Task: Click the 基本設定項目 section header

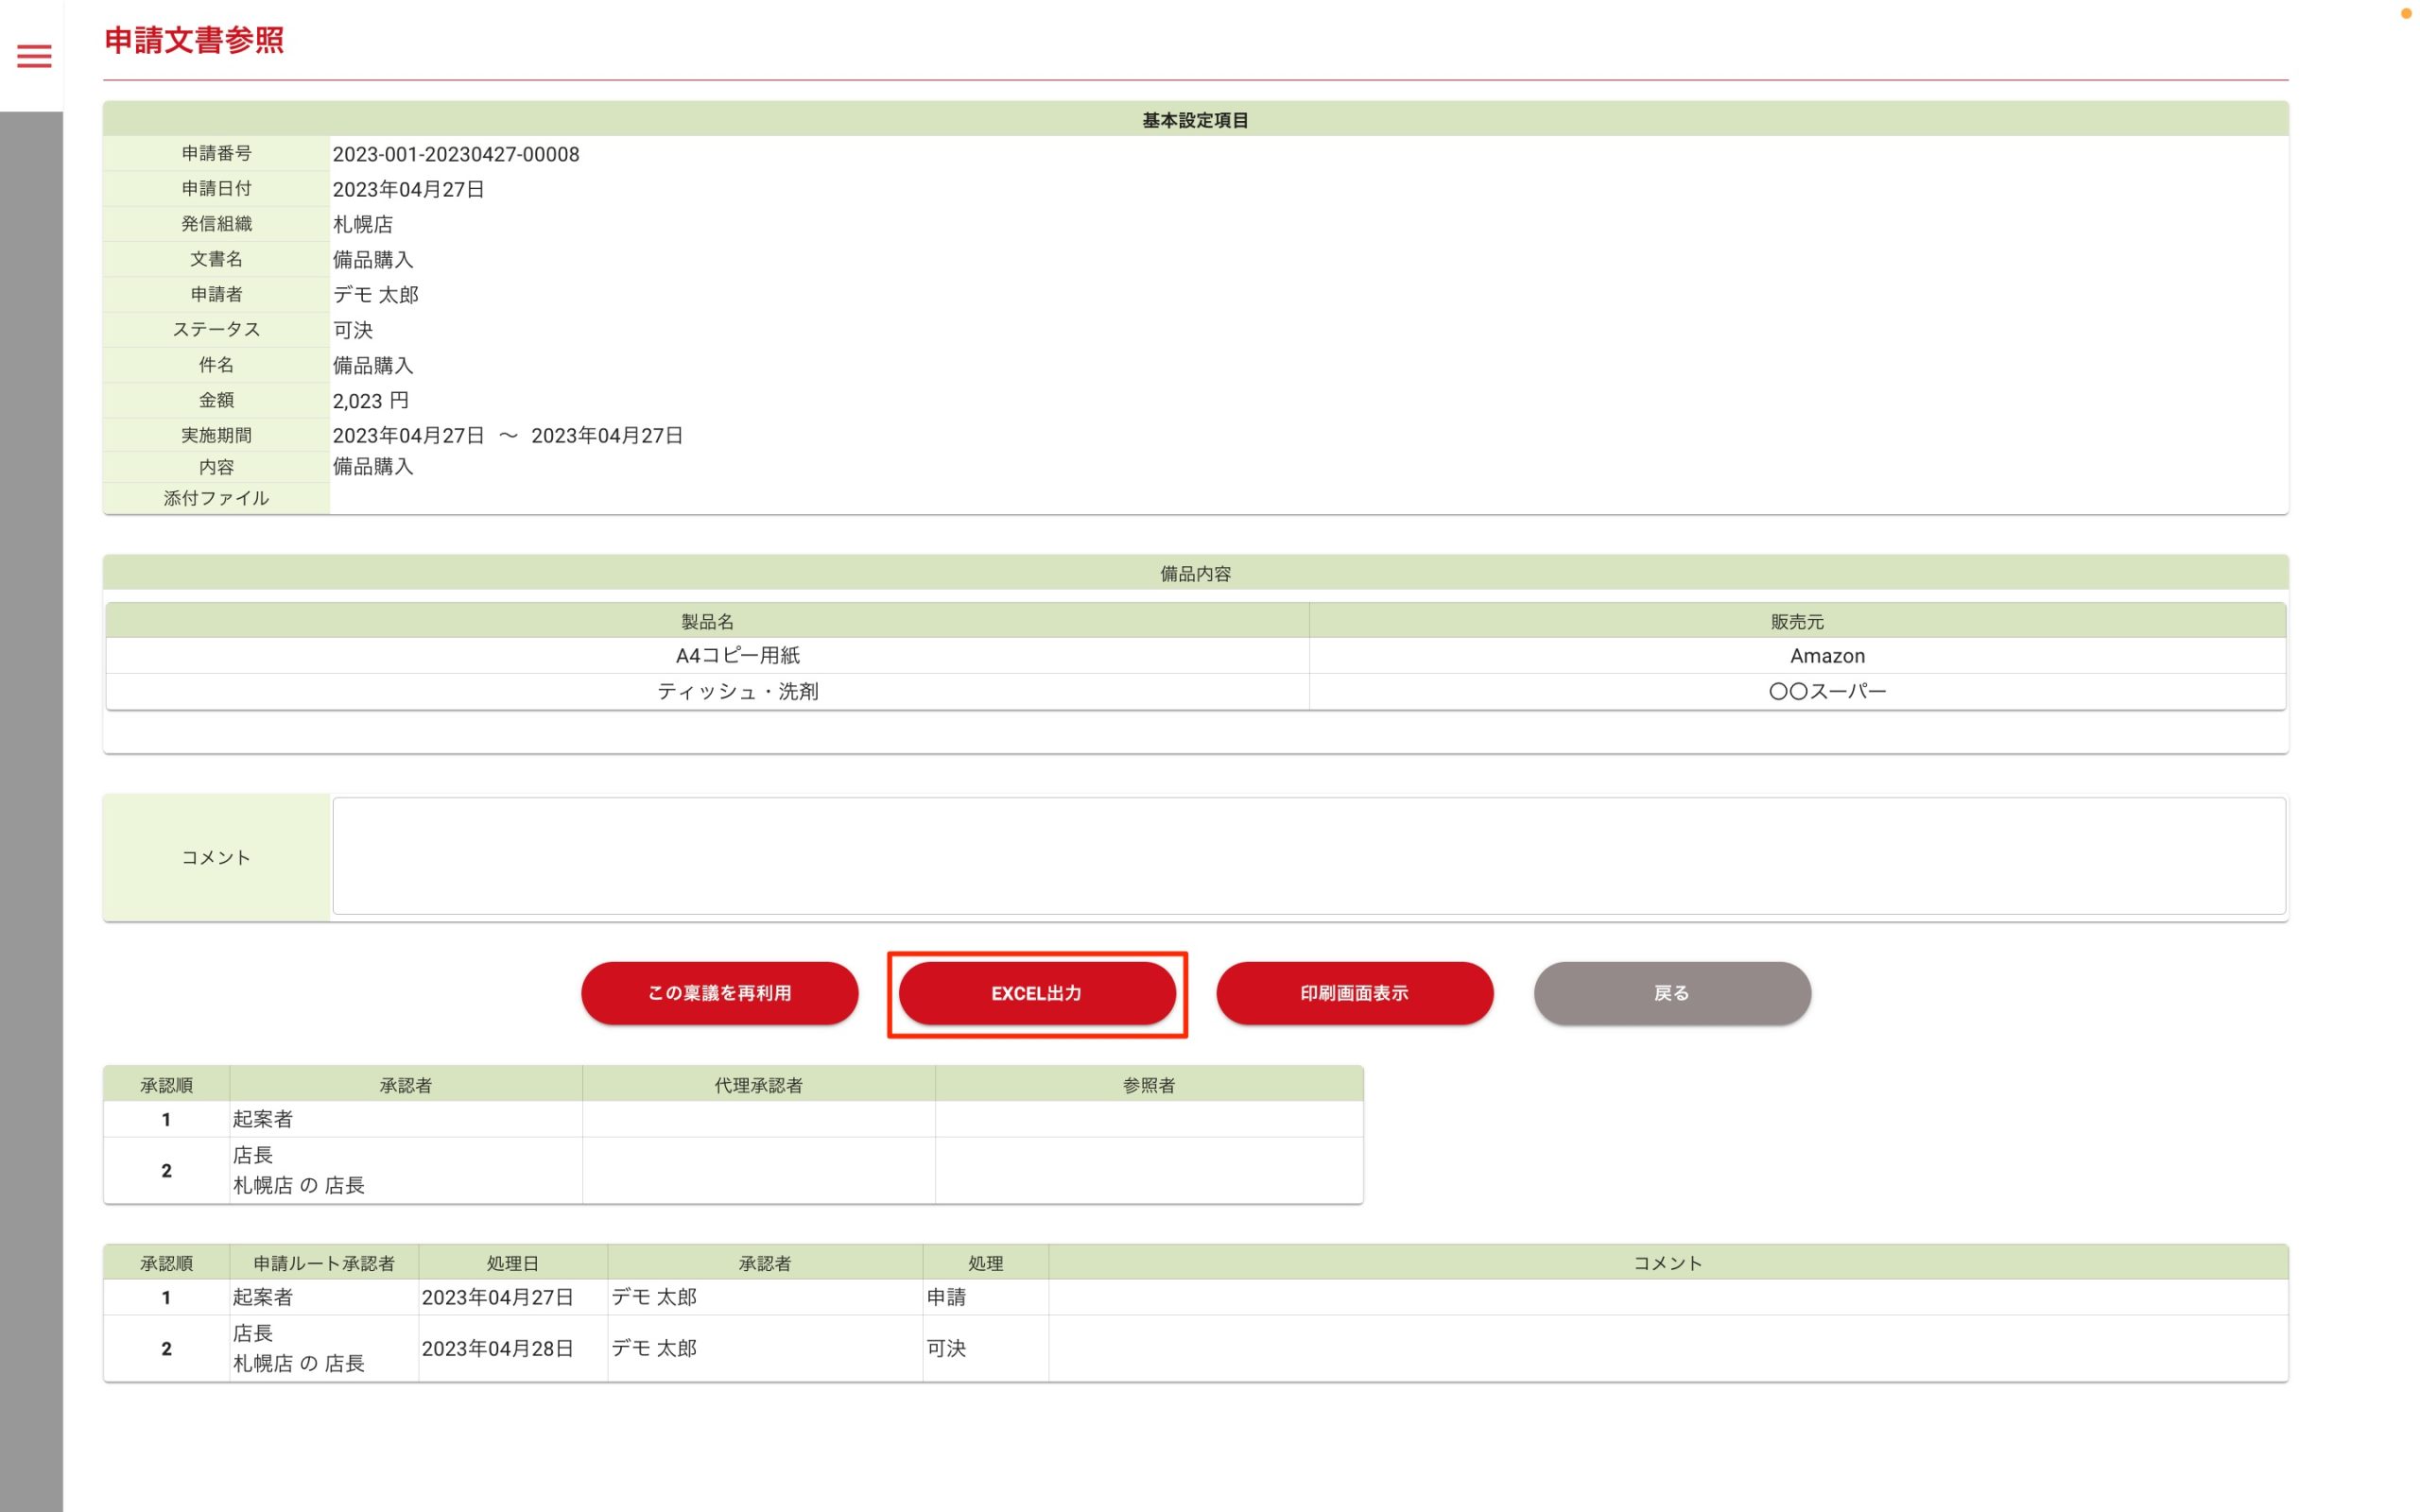Action: 1194,120
